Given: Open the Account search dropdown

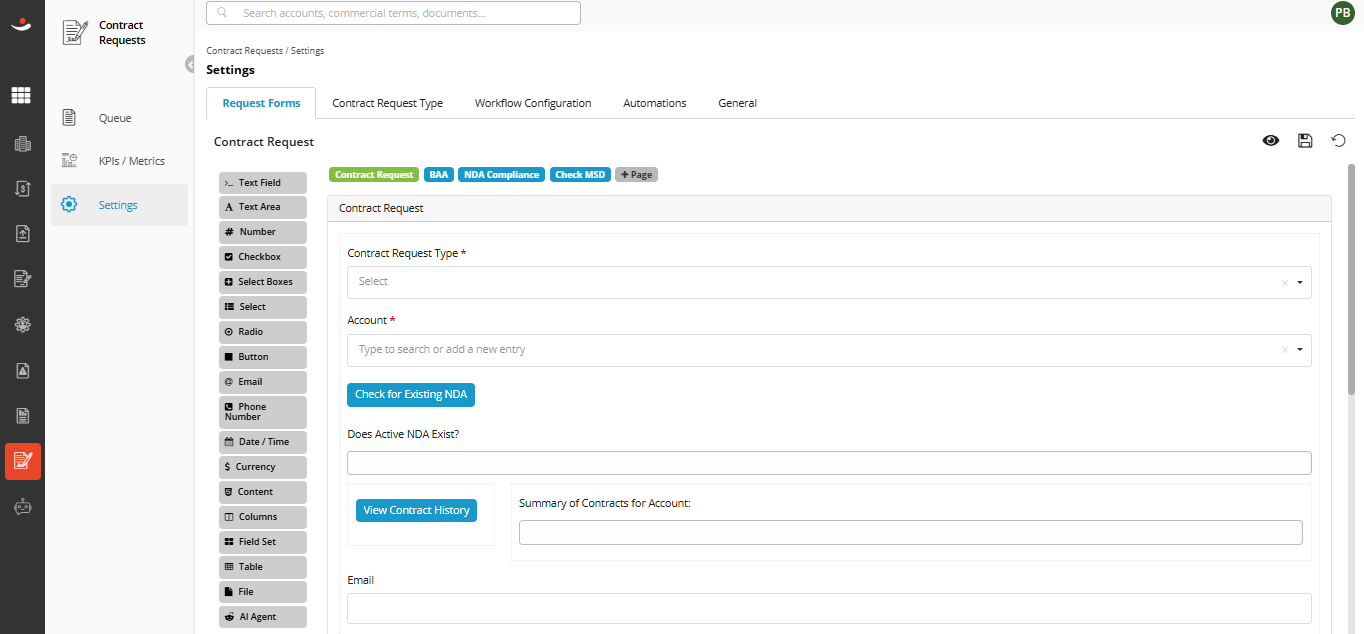Looking at the screenshot, I should click(x=829, y=350).
